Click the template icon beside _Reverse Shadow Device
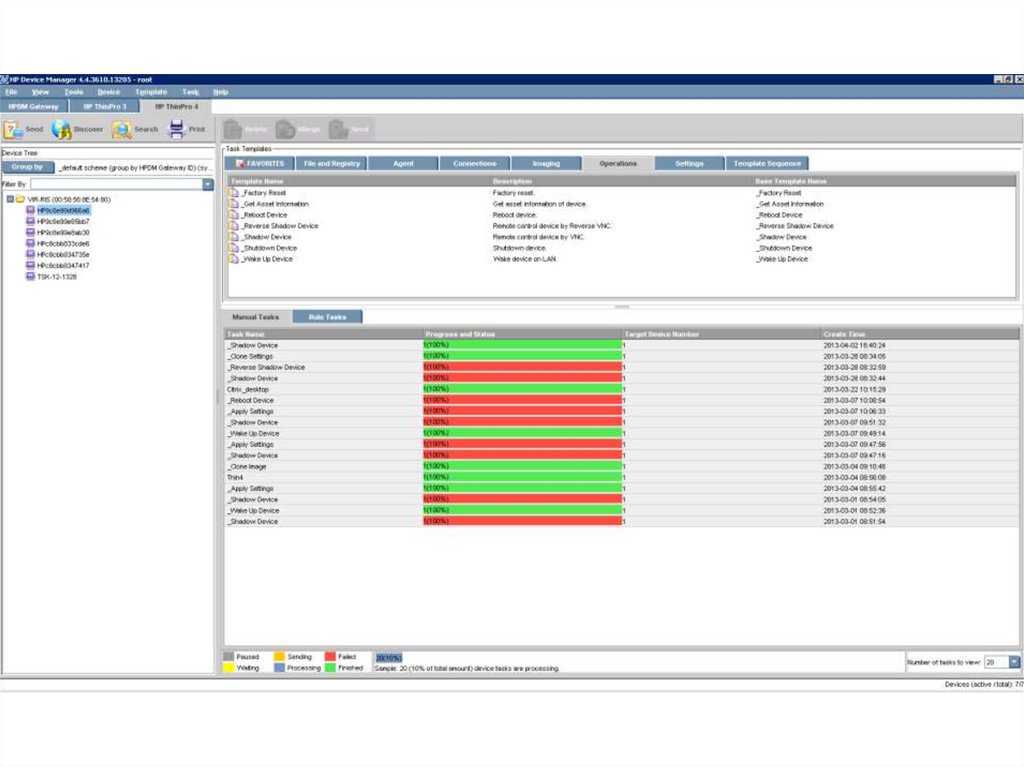 click(234, 226)
